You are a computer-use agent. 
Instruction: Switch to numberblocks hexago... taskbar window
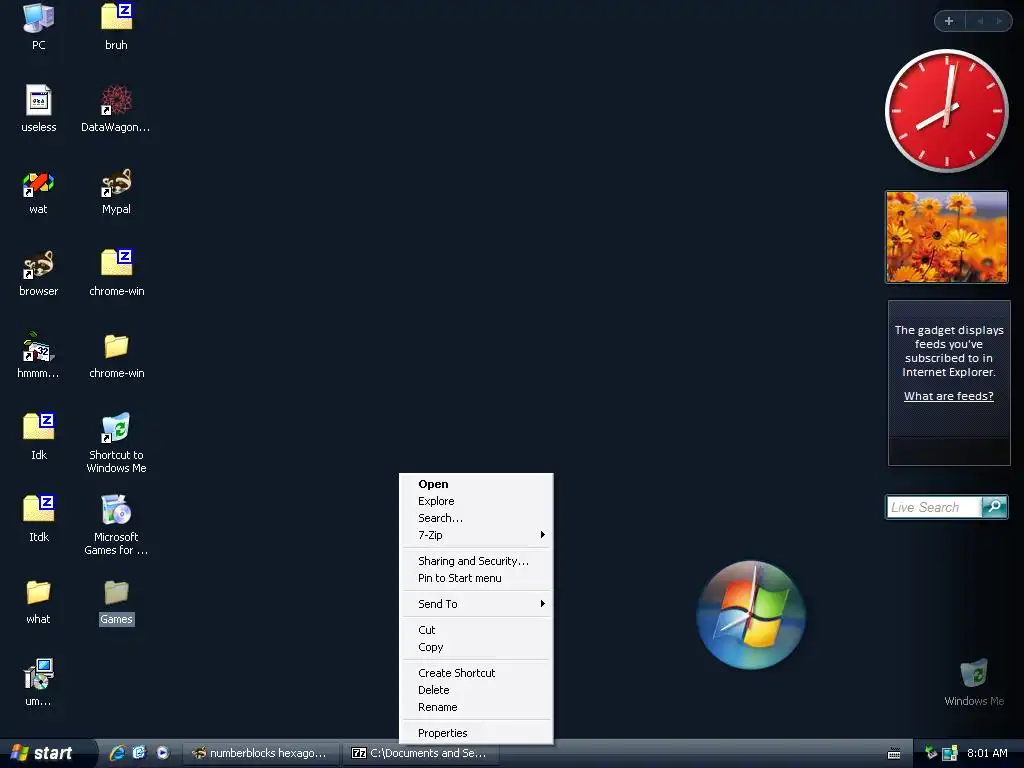[x=261, y=753]
